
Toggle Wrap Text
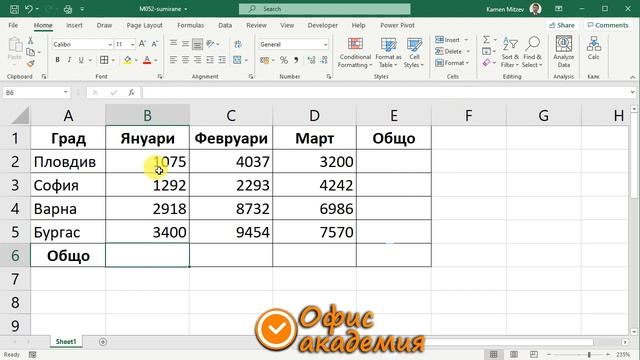(x=238, y=44)
